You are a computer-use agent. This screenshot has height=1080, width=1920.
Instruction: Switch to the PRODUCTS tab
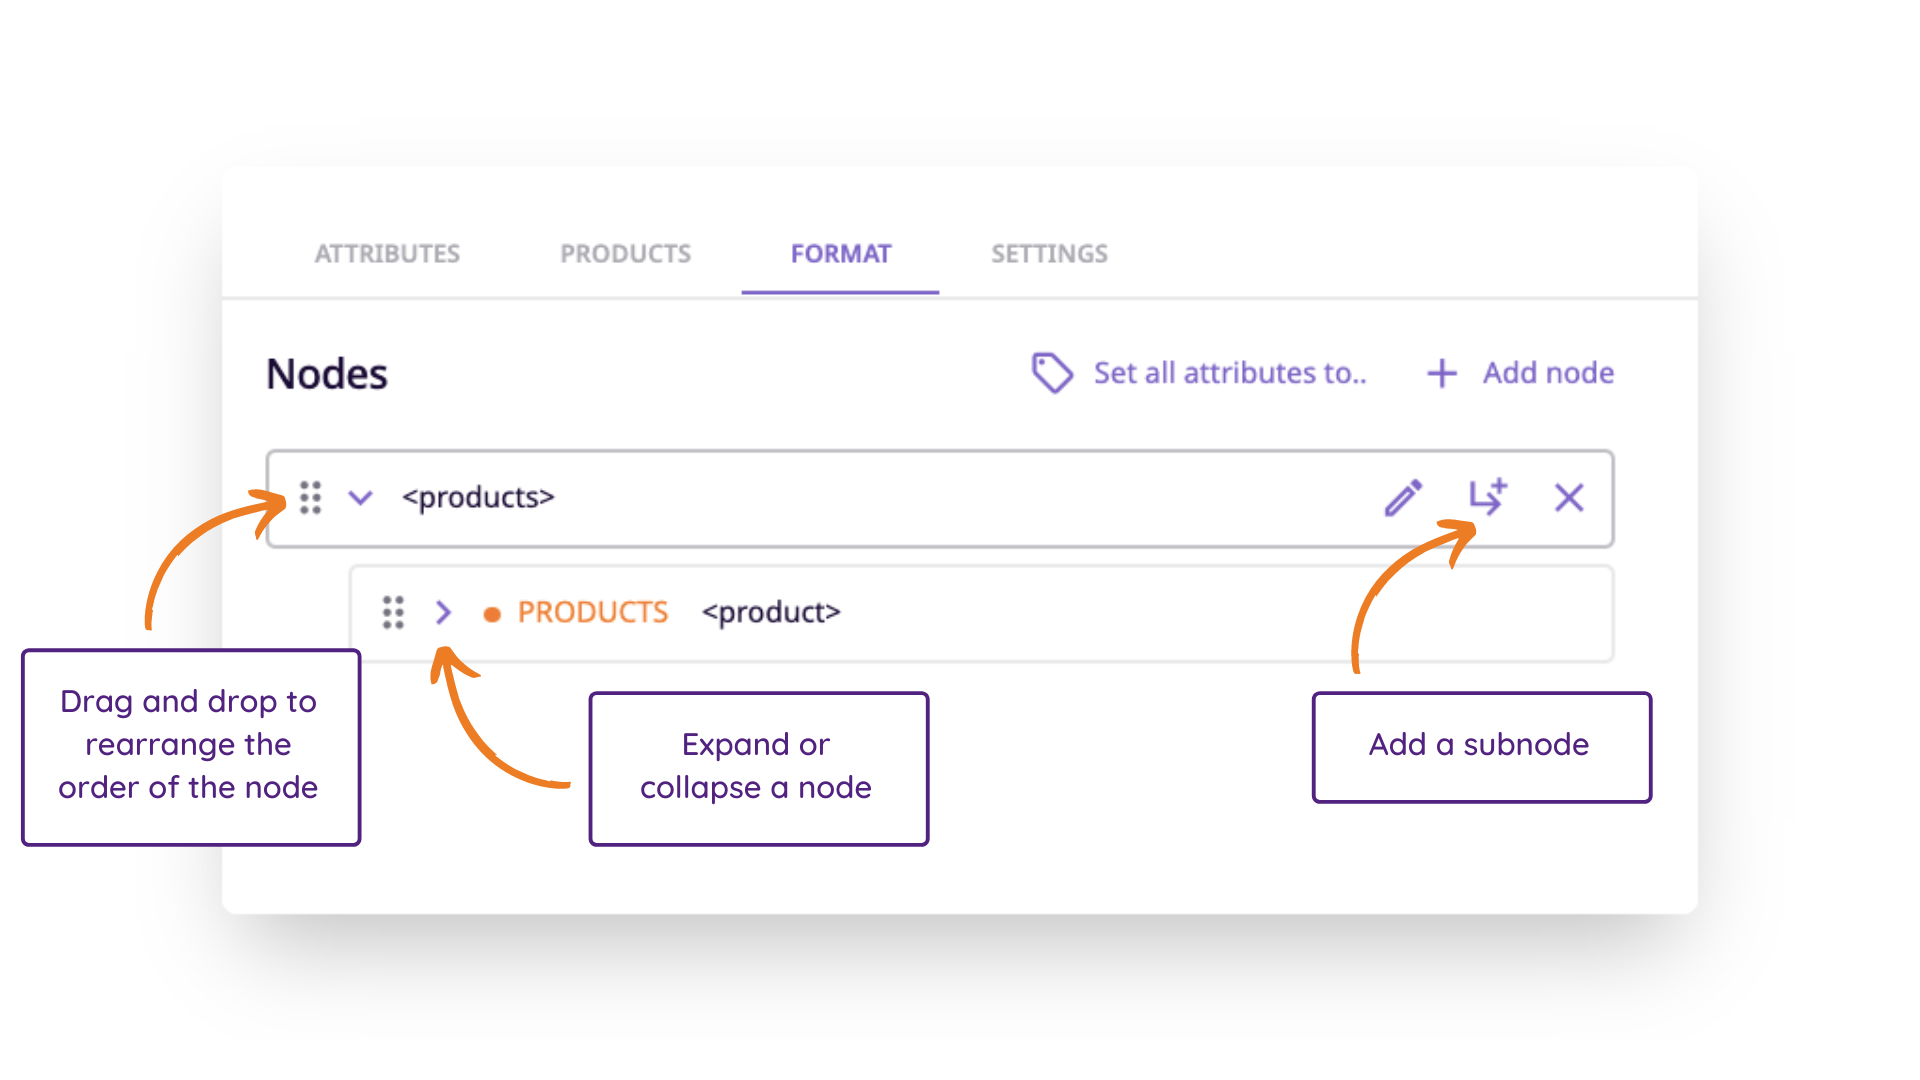coord(625,254)
